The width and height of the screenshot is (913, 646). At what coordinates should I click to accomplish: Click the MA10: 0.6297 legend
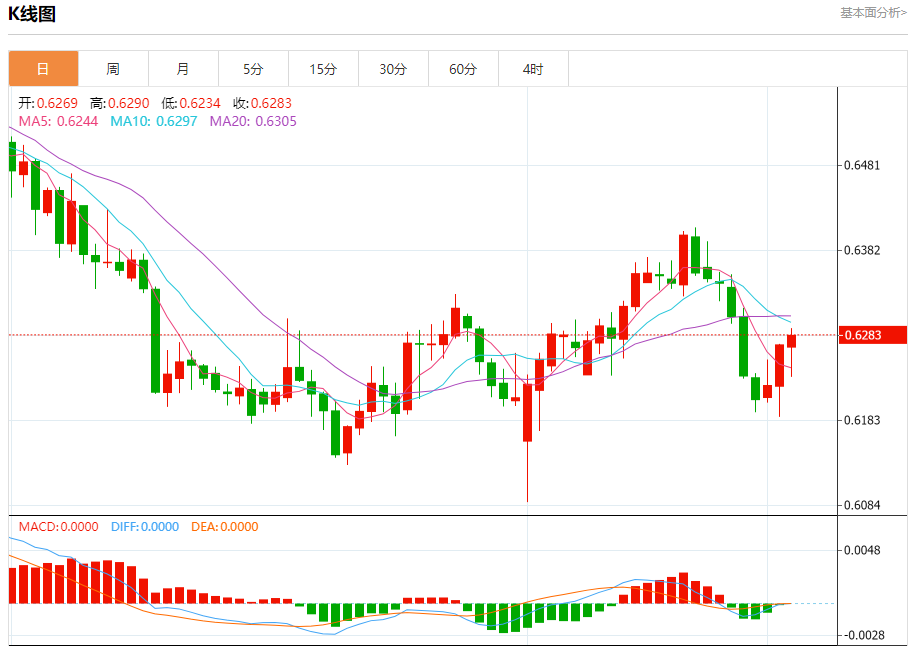pyautogui.click(x=154, y=121)
